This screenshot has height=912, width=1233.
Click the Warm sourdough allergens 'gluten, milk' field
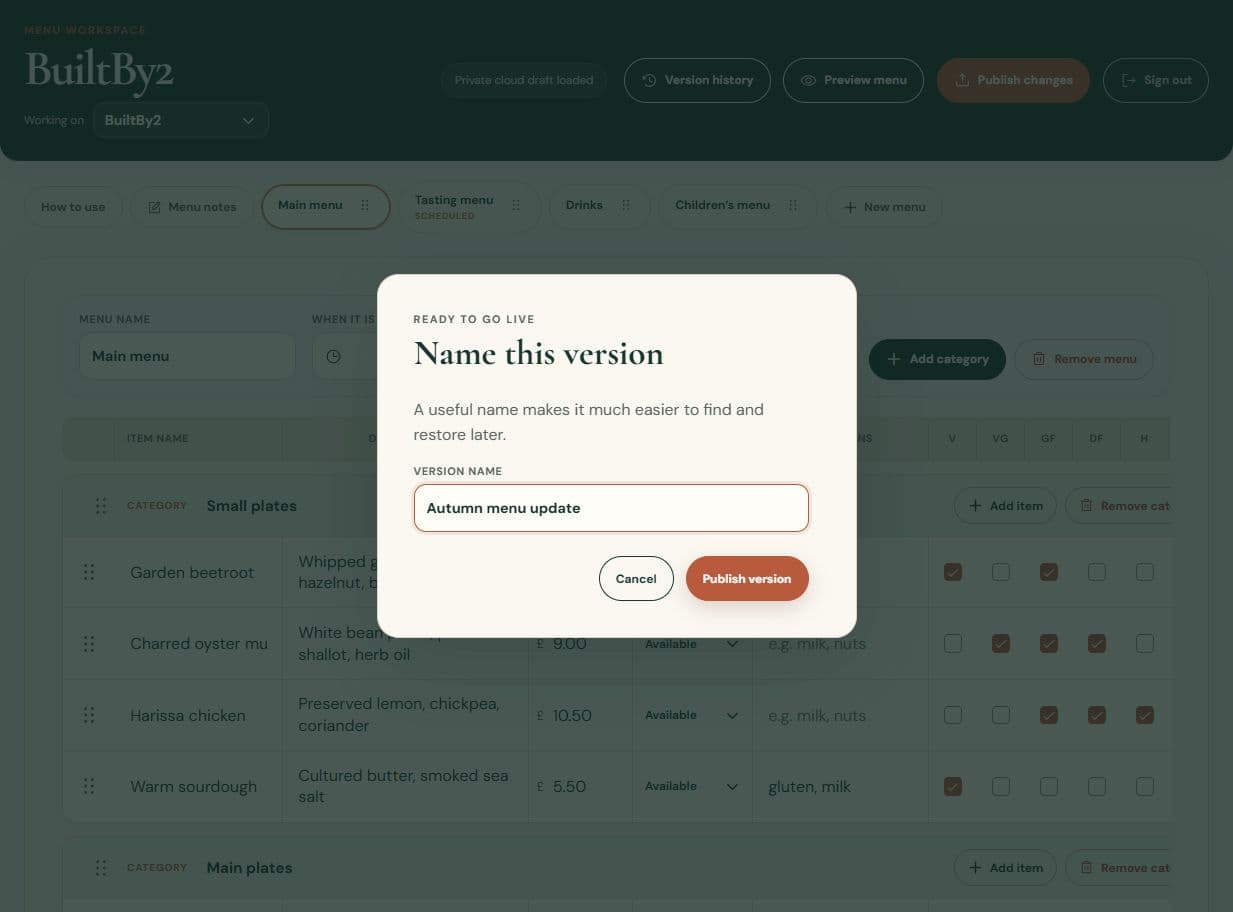tap(840, 787)
